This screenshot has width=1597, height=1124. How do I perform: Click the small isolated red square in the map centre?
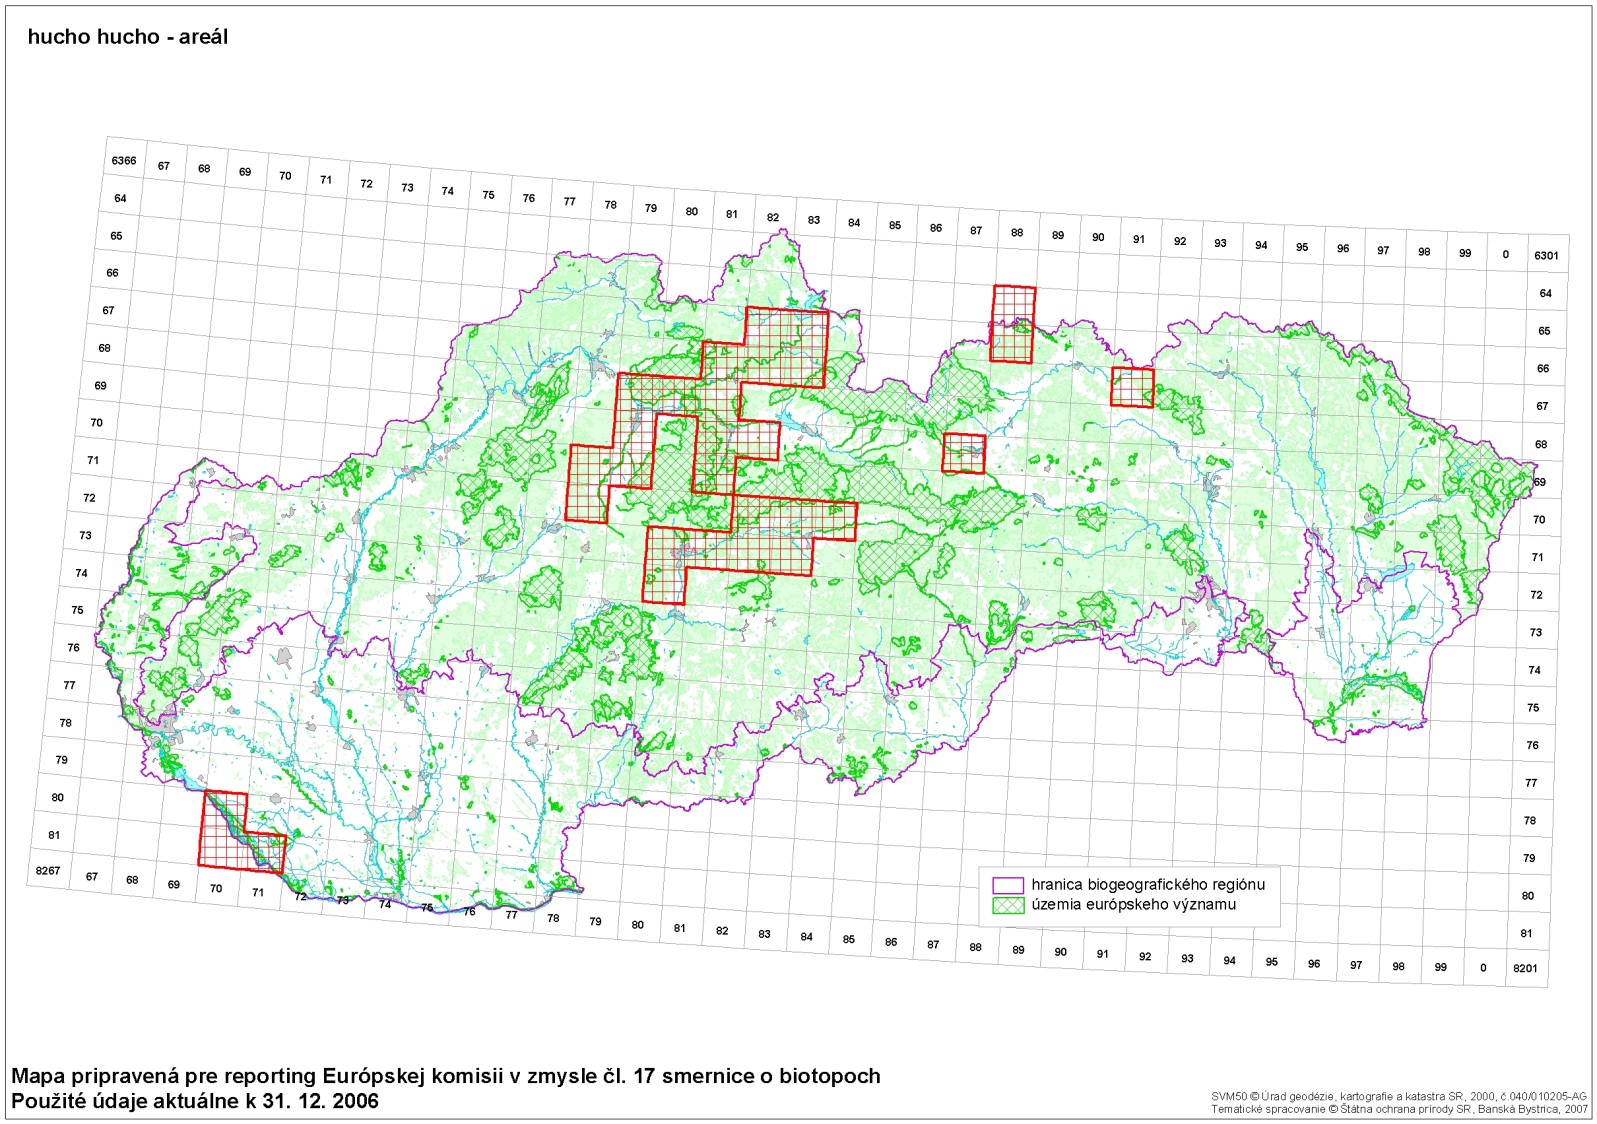[964, 453]
